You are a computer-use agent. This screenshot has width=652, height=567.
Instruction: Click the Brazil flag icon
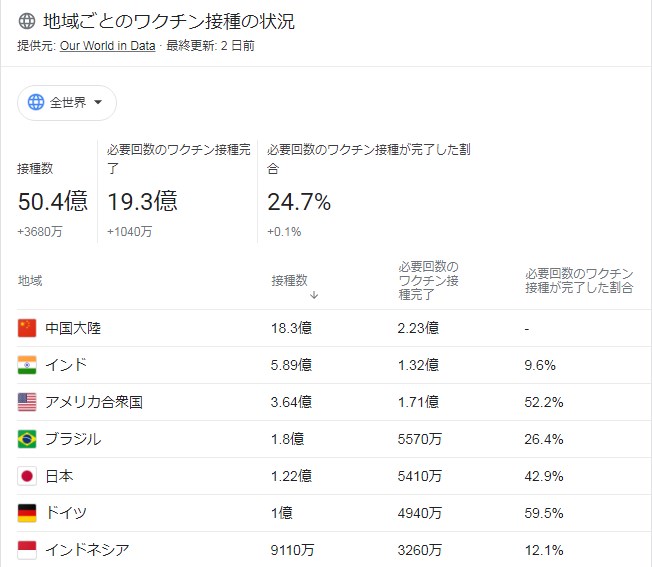click(x=27, y=439)
